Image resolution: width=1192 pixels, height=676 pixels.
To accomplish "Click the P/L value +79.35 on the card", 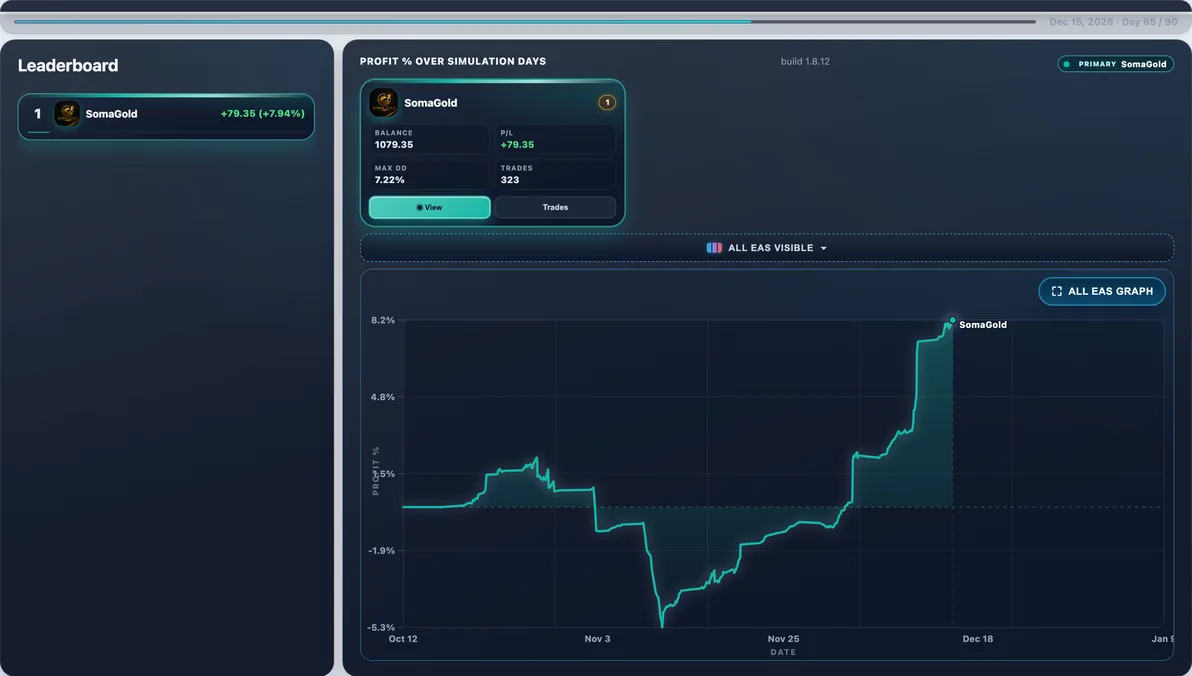I will click(x=517, y=144).
